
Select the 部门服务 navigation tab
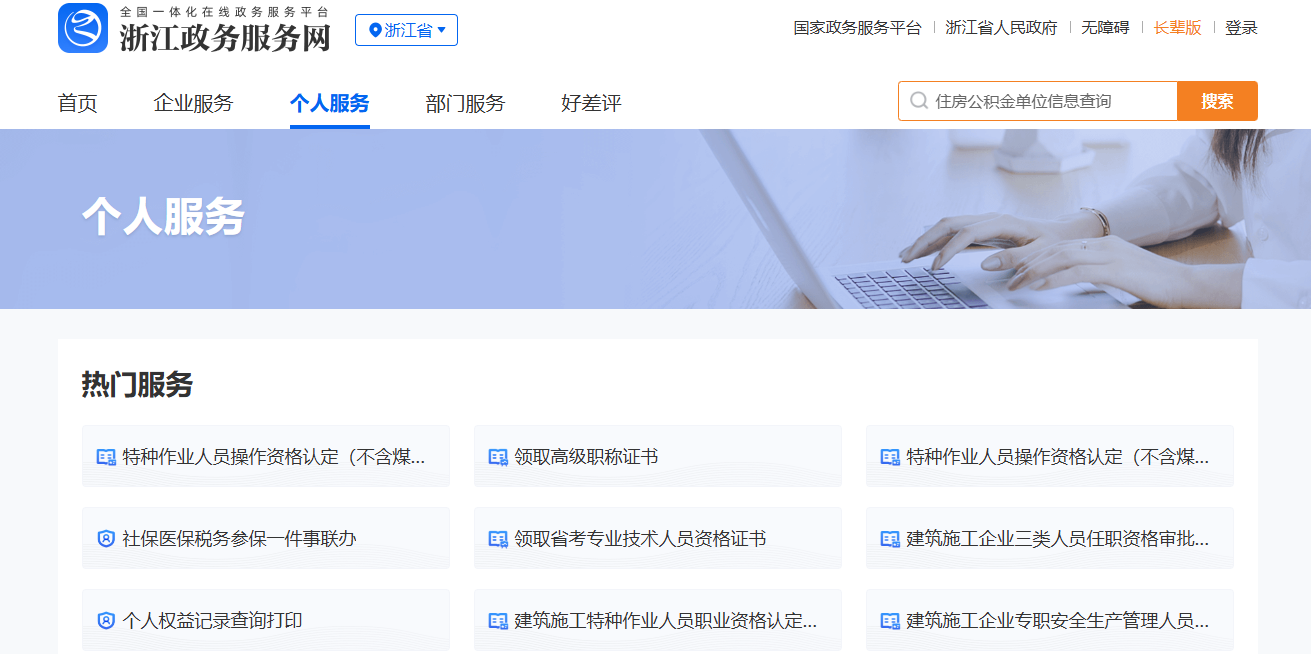coord(465,103)
